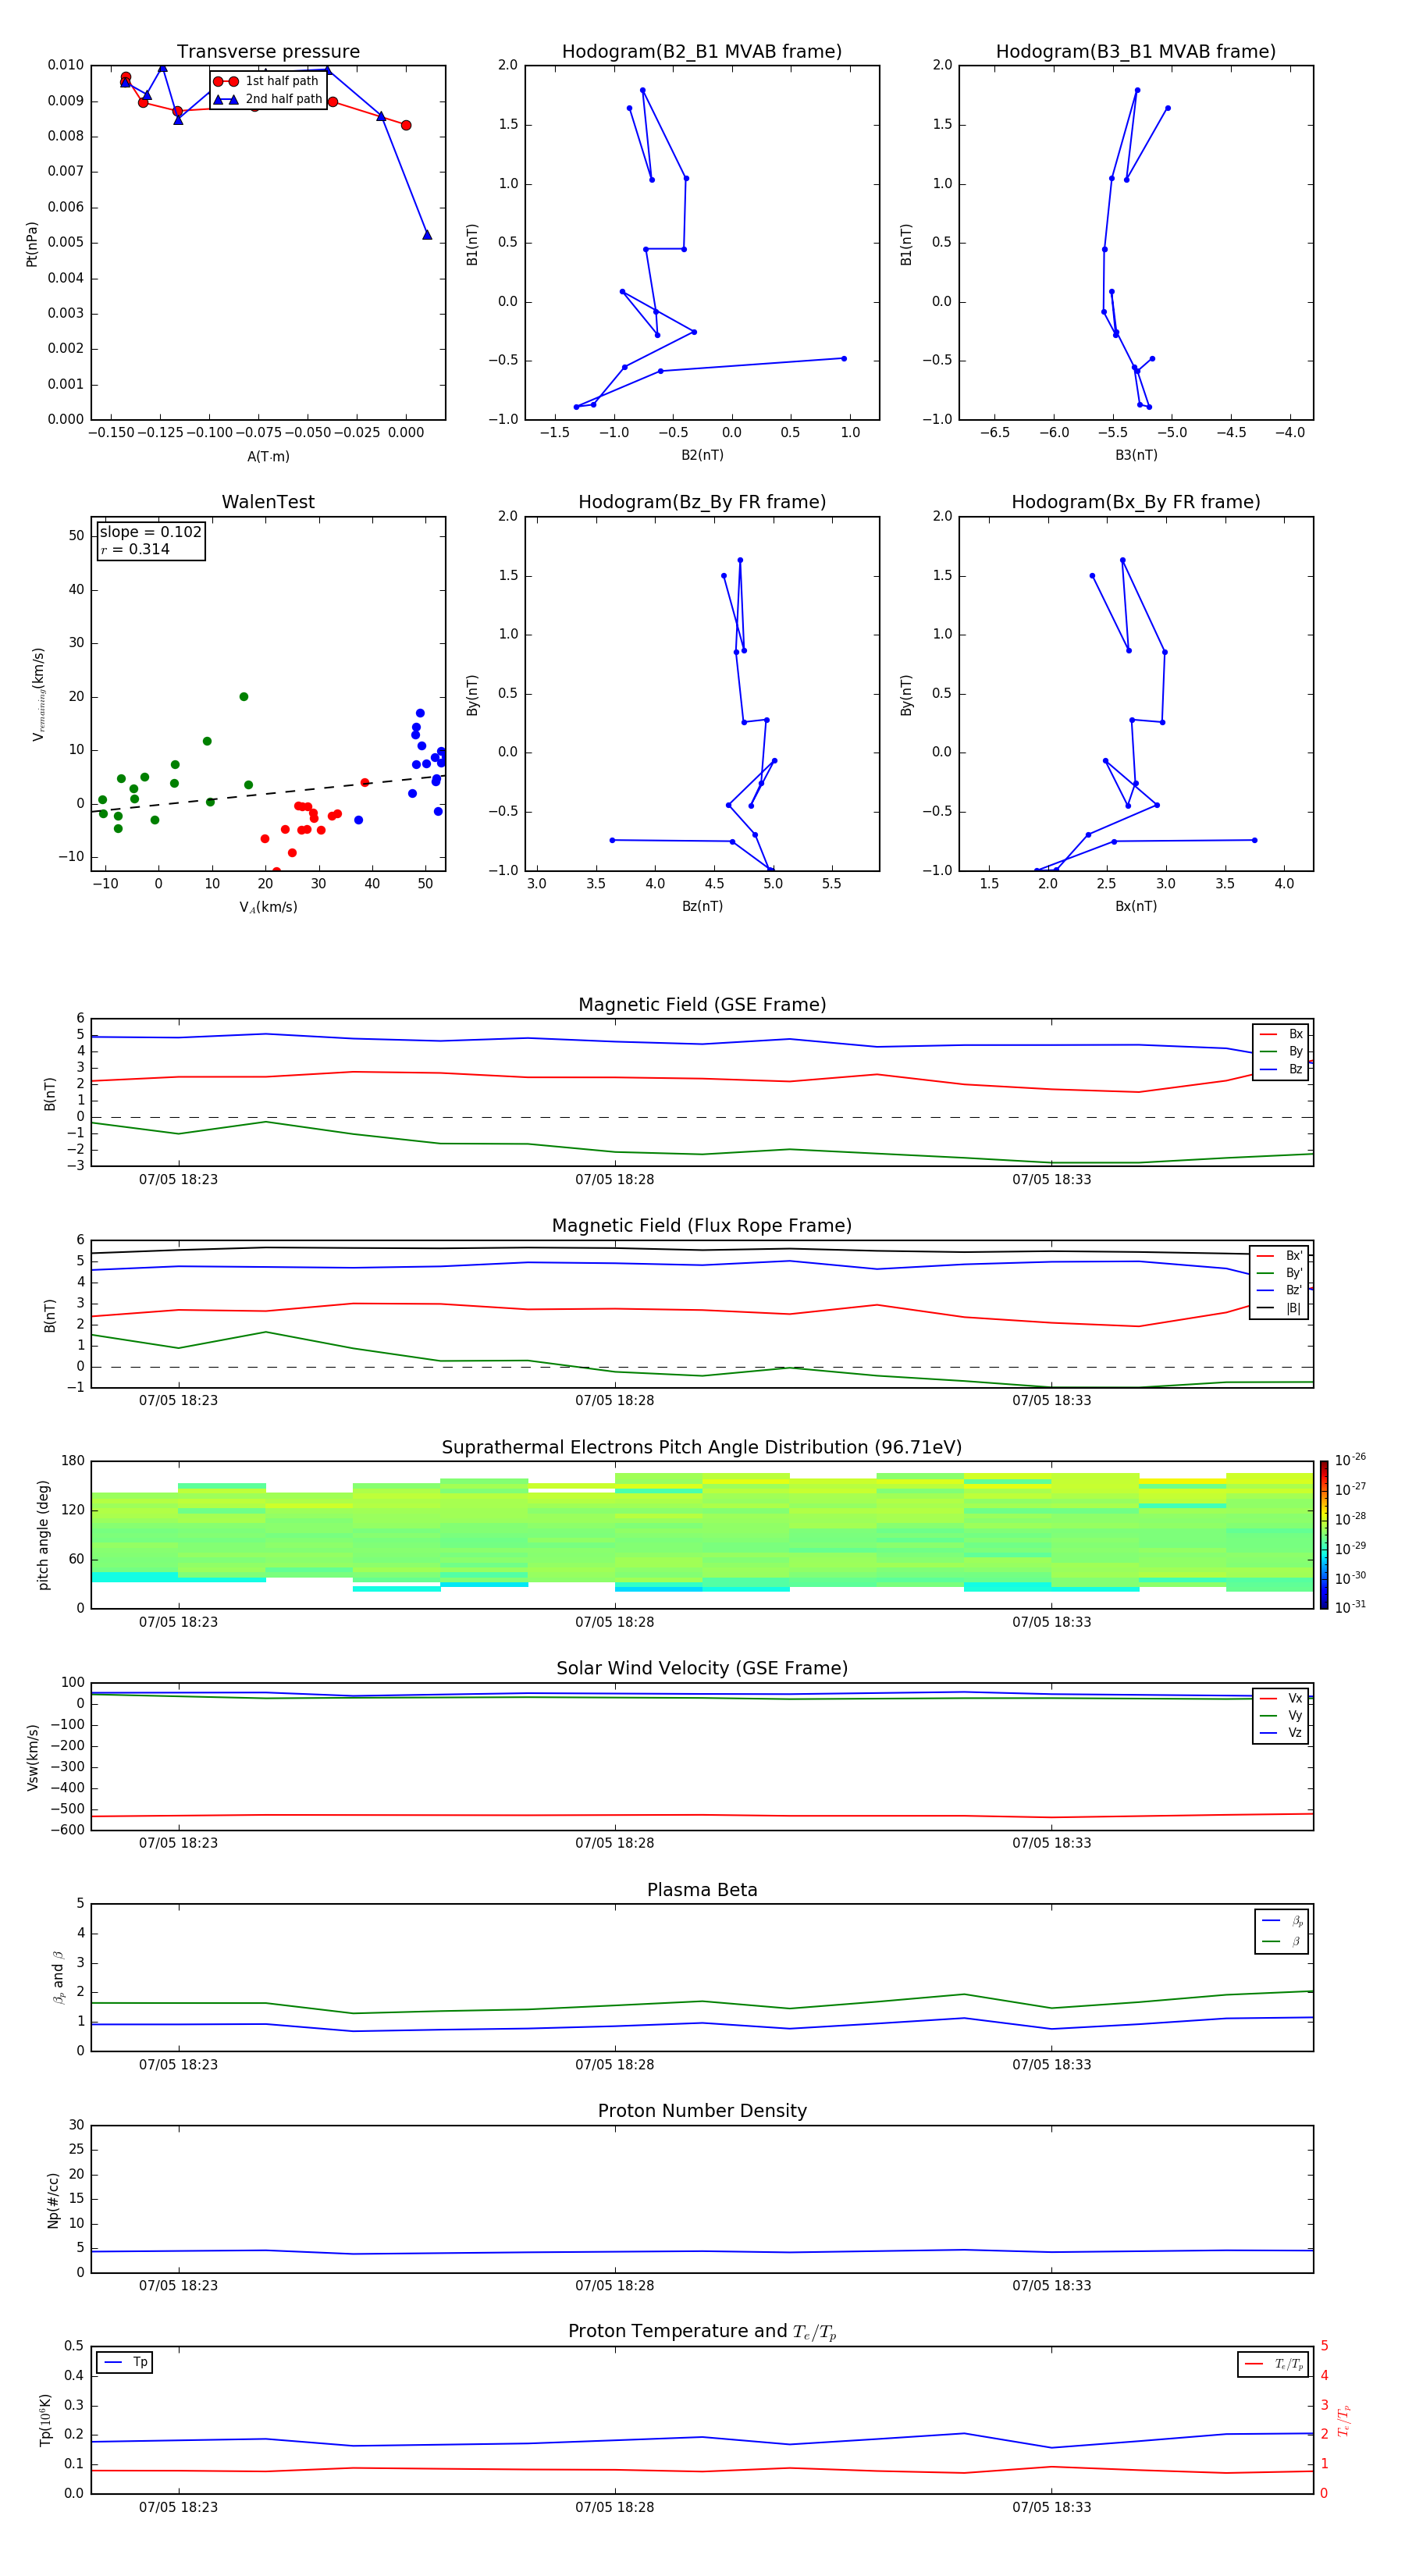Click the 'Magnetic Field (GSE Frame)' title
1405x2576 pixels.
702,1005
